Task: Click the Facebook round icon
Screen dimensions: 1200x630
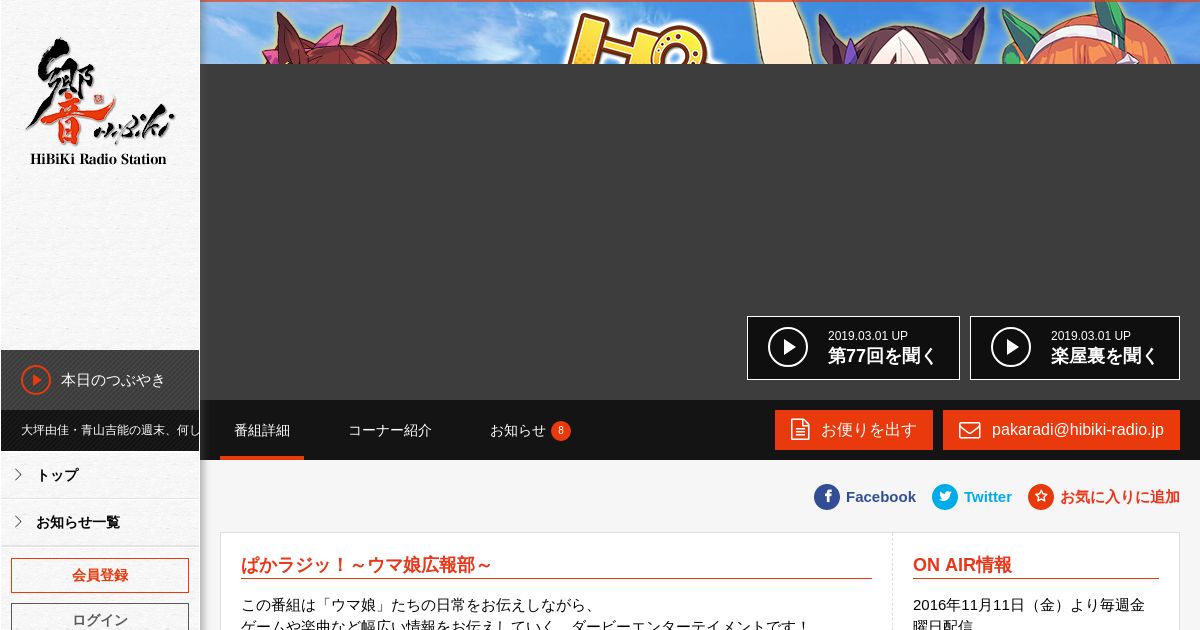Action: click(x=827, y=497)
